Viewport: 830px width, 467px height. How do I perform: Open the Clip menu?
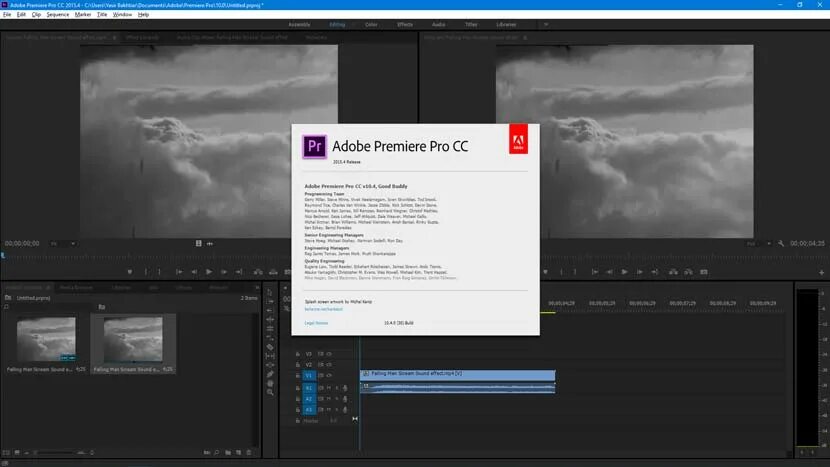(x=36, y=14)
